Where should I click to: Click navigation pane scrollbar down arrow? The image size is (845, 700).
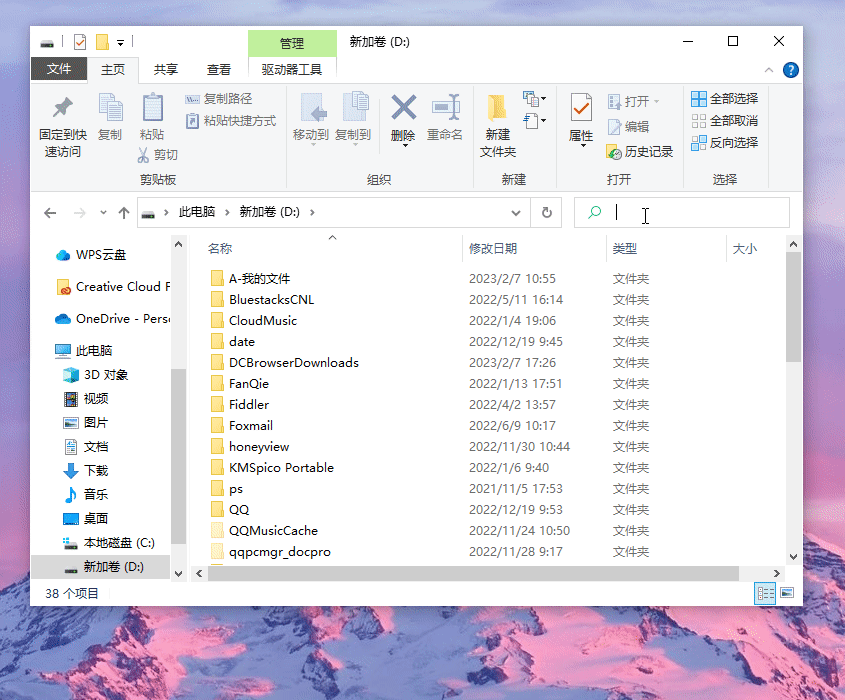178,573
